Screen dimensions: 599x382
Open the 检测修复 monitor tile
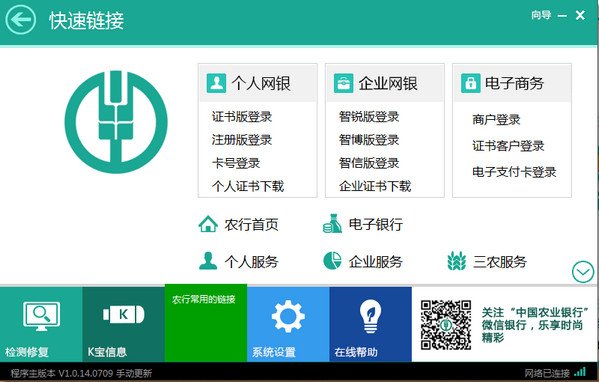[x=41, y=324]
